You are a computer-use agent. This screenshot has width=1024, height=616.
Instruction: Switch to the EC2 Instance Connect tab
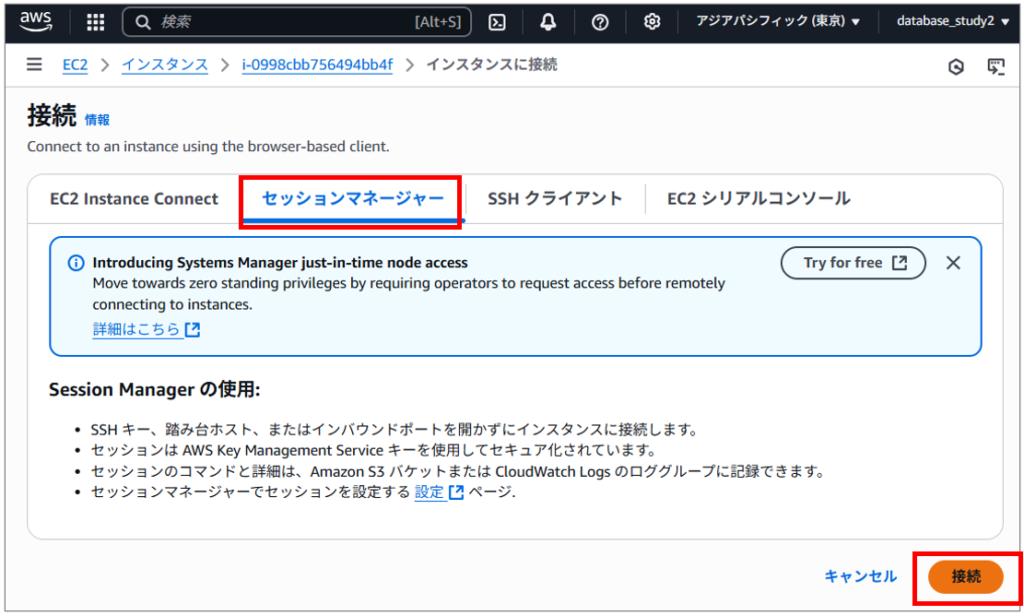click(134, 199)
